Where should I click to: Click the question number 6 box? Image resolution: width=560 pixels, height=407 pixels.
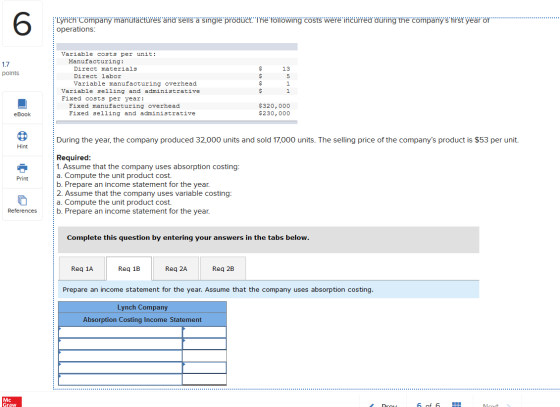click(22, 24)
